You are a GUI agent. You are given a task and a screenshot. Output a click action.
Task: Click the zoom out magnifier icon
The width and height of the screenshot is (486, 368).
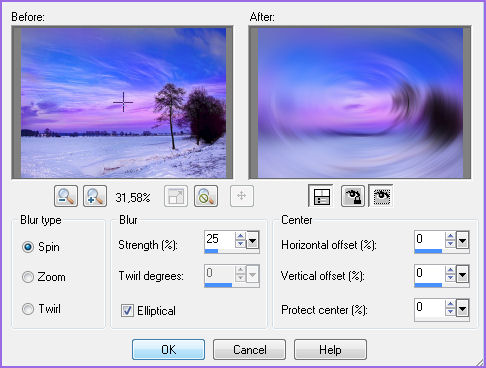66,196
